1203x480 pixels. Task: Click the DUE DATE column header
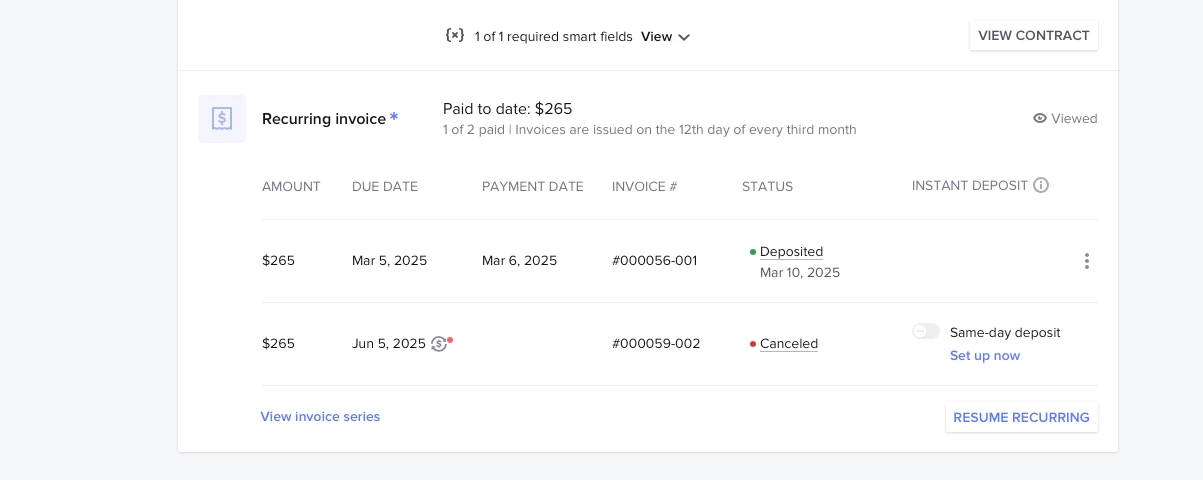pos(385,186)
